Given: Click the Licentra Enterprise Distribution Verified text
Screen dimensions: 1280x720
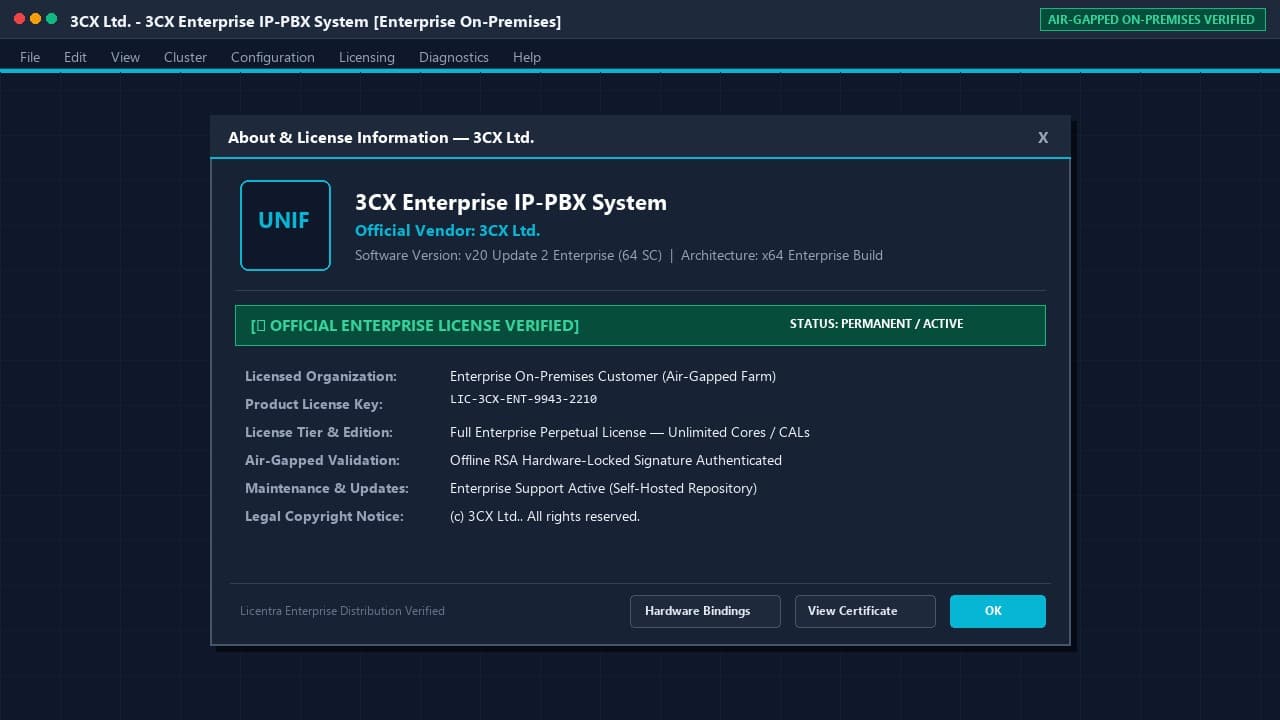Looking at the screenshot, I should point(342,611).
